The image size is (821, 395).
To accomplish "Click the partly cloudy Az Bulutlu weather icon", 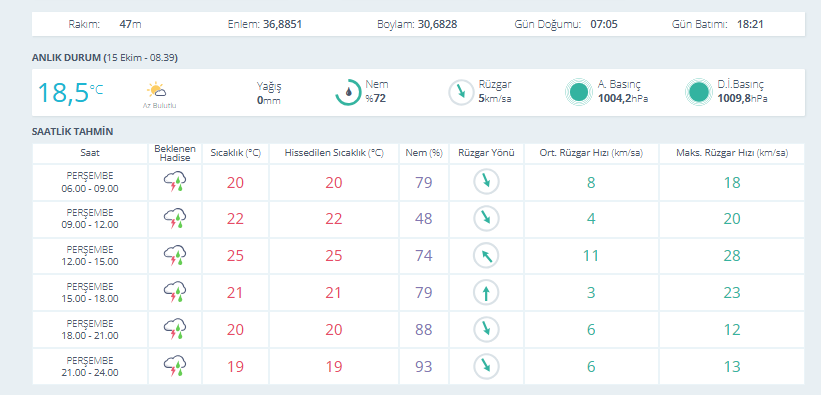I will [157, 90].
